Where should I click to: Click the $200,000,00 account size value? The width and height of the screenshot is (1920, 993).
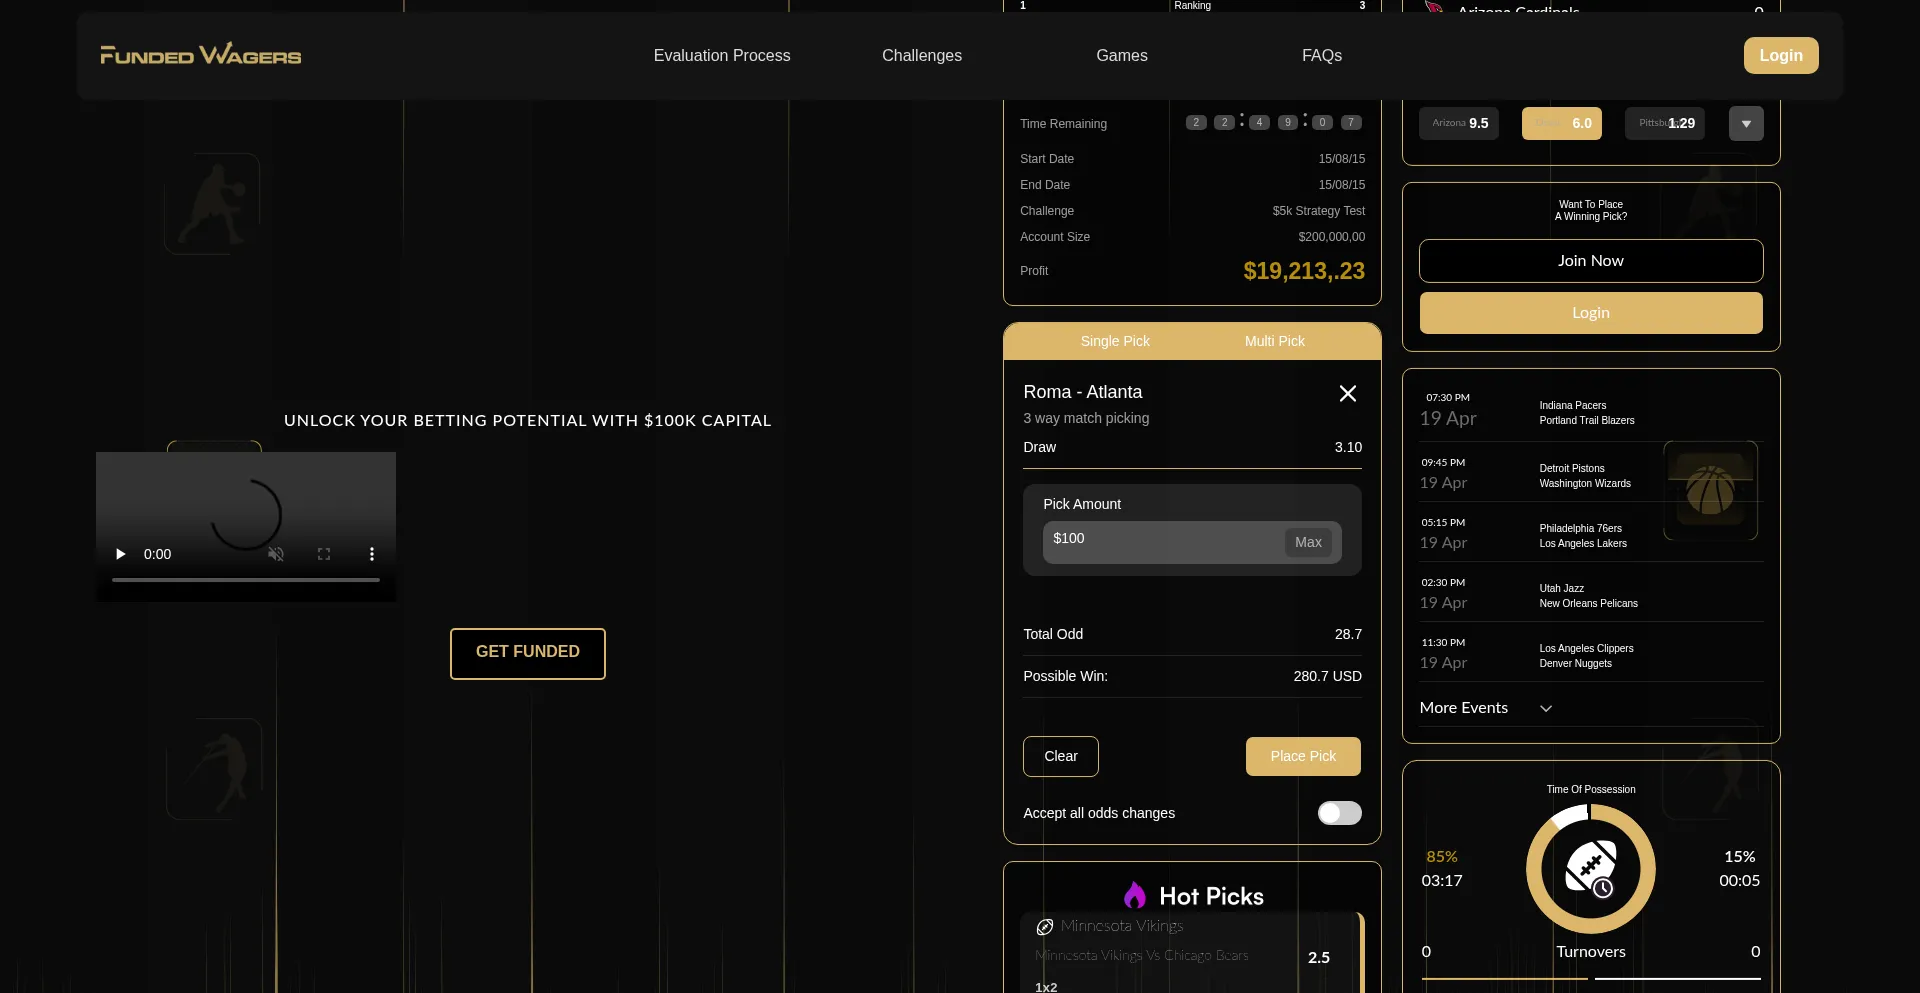[x=1331, y=237]
